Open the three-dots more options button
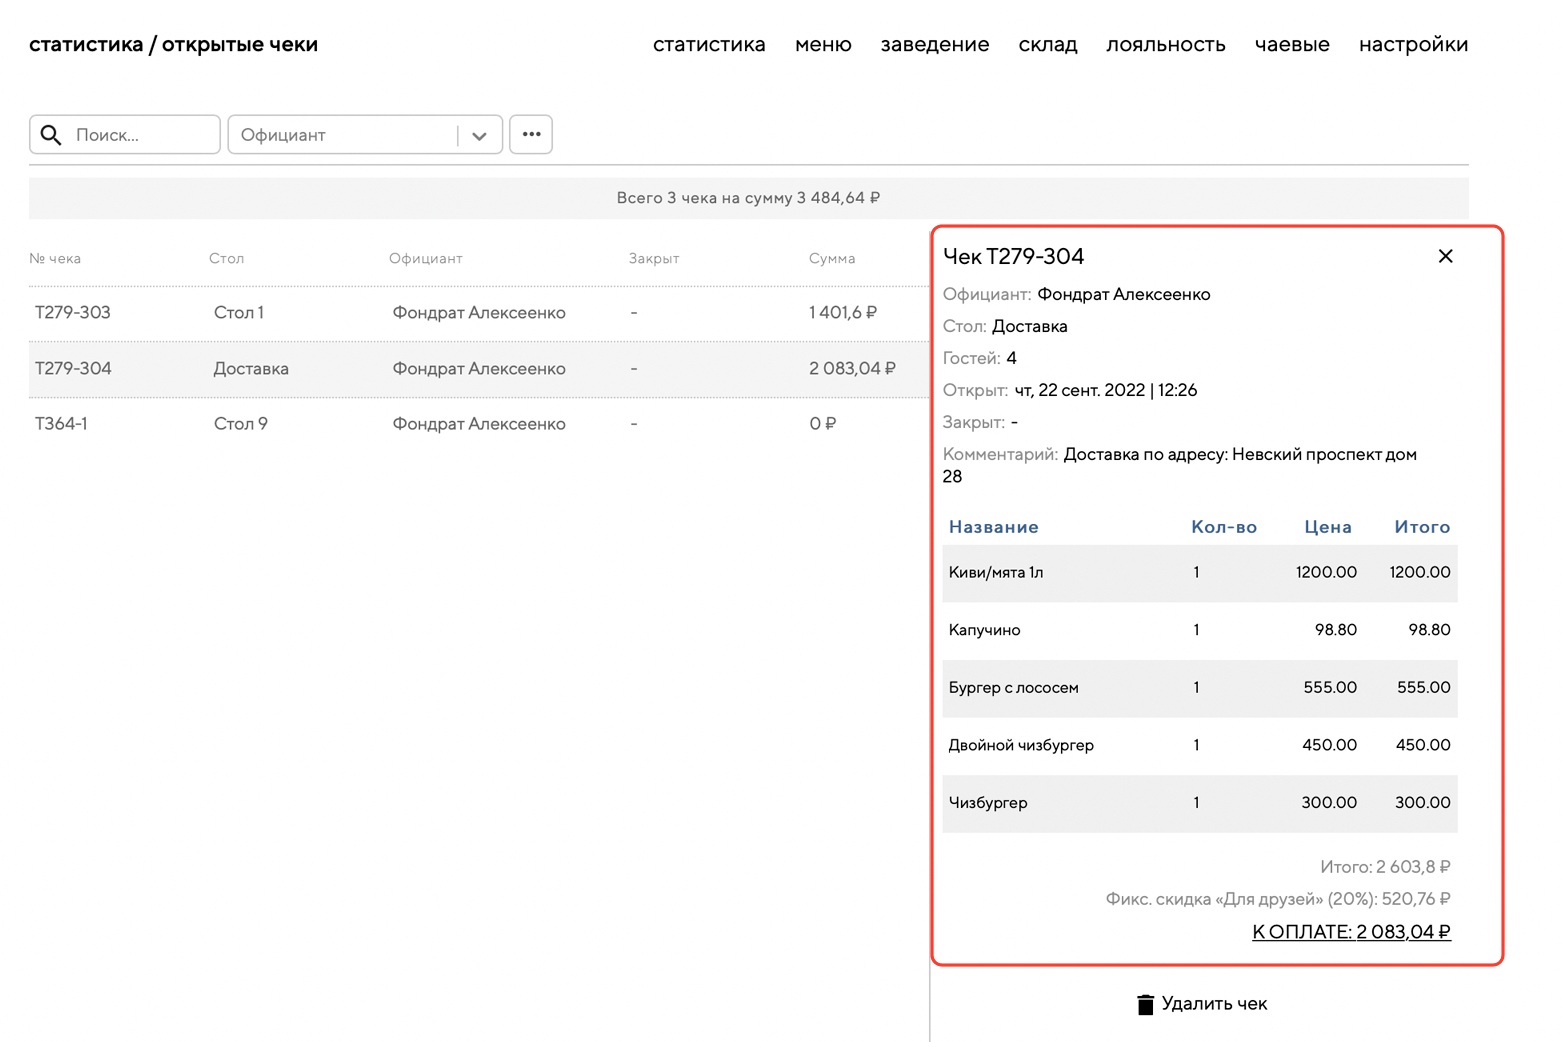1564x1042 pixels. (531, 135)
